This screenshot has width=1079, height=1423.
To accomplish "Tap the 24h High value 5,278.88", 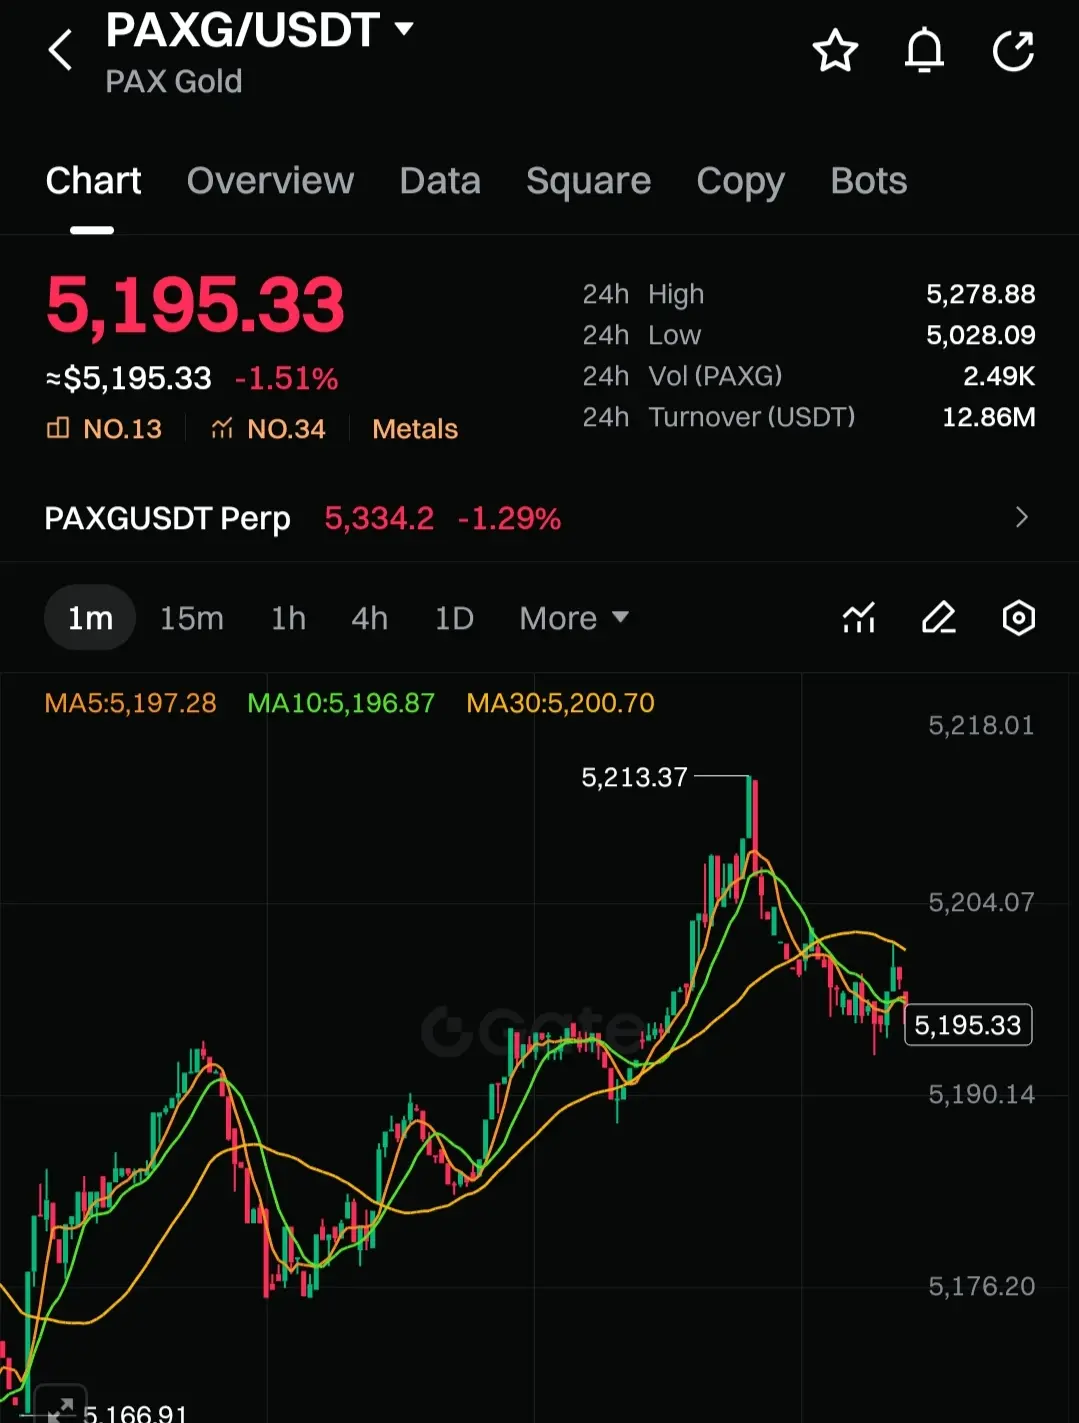I will [980, 294].
